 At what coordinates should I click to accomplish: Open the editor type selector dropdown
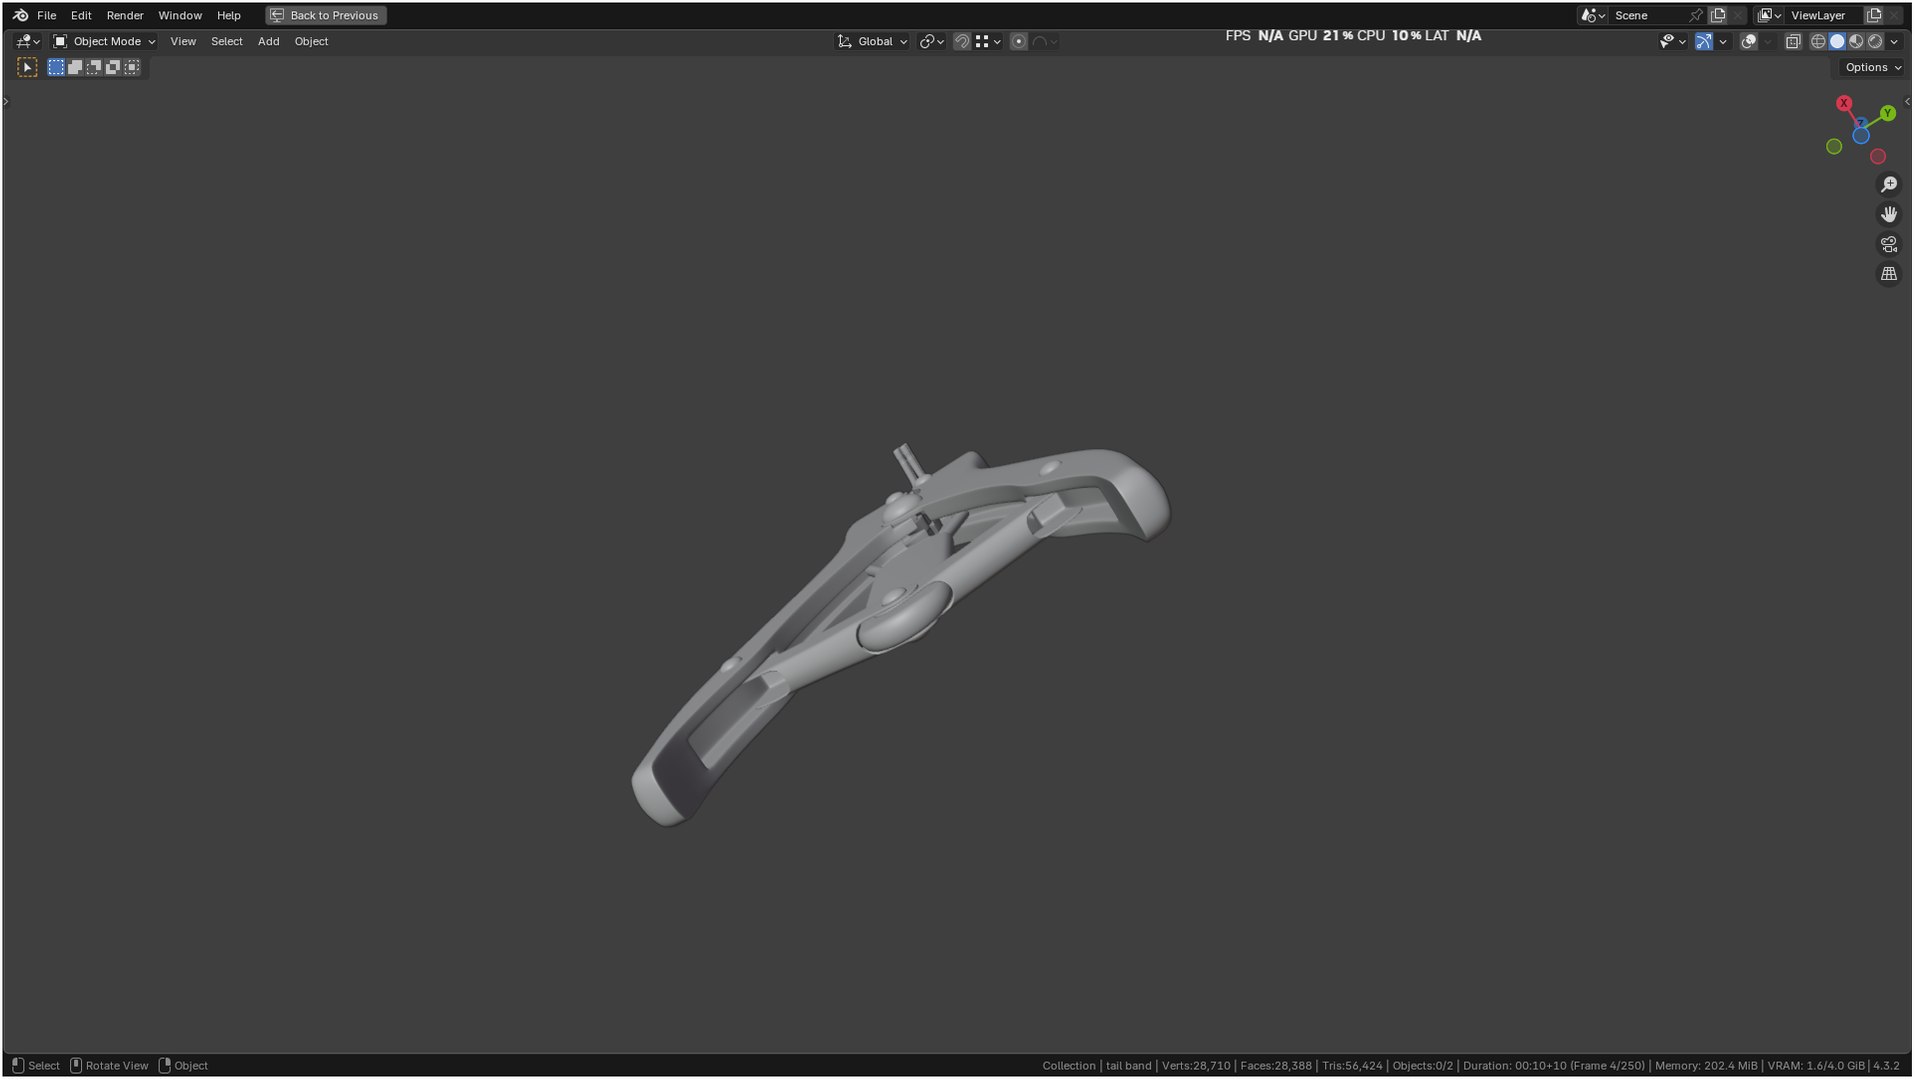pyautogui.click(x=28, y=41)
